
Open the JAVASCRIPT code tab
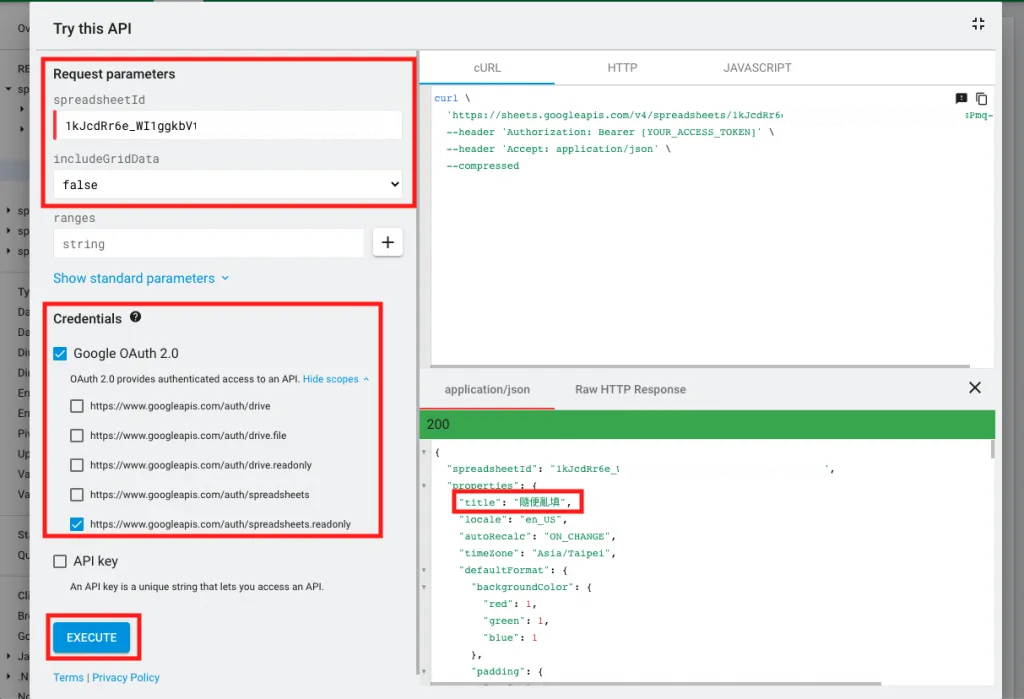coord(757,68)
